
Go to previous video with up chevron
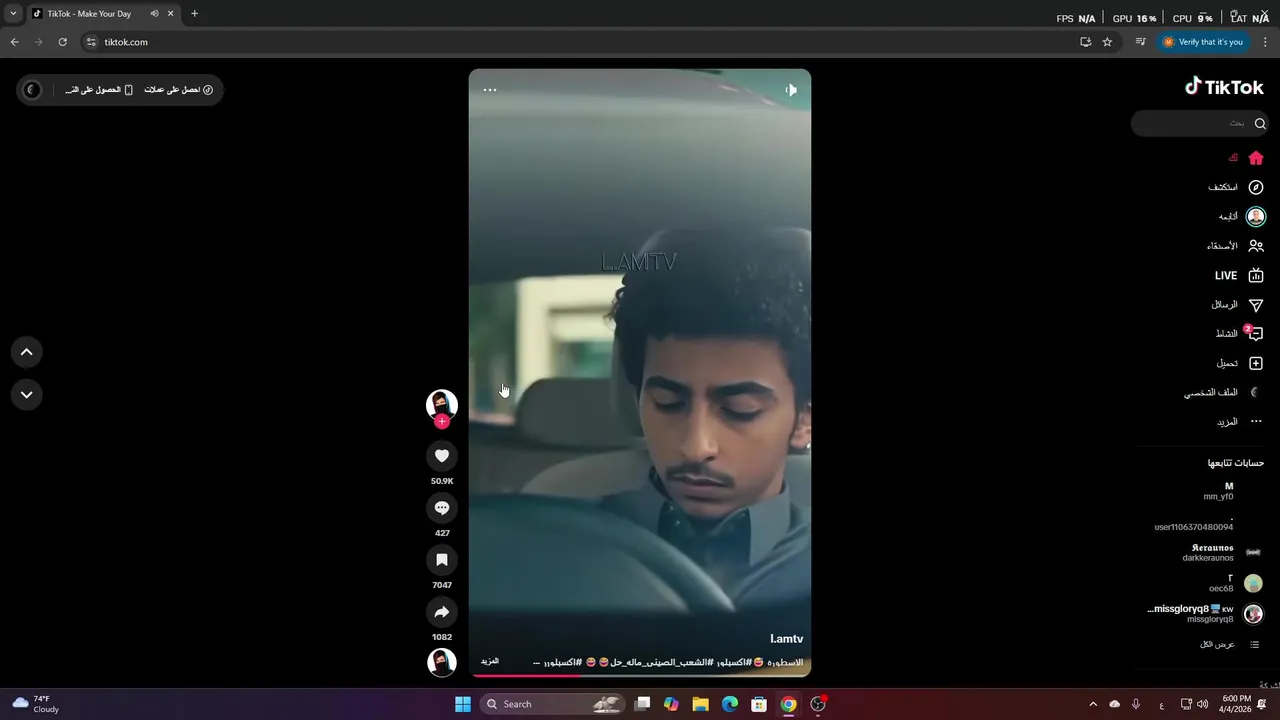coord(27,352)
